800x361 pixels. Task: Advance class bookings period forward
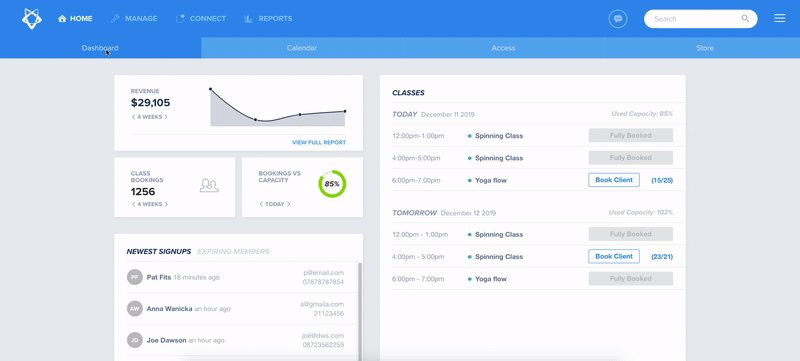166,204
